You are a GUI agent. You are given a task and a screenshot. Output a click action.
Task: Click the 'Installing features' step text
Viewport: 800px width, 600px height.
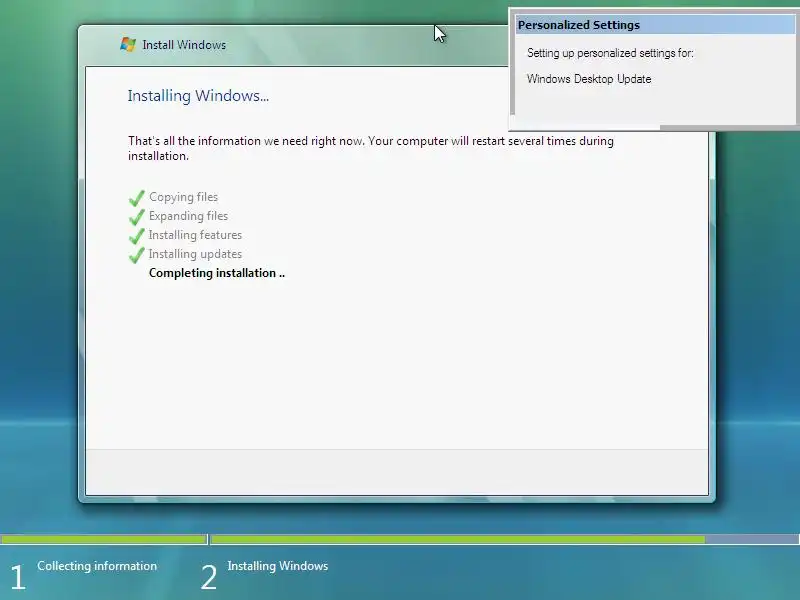tap(195, 235)
